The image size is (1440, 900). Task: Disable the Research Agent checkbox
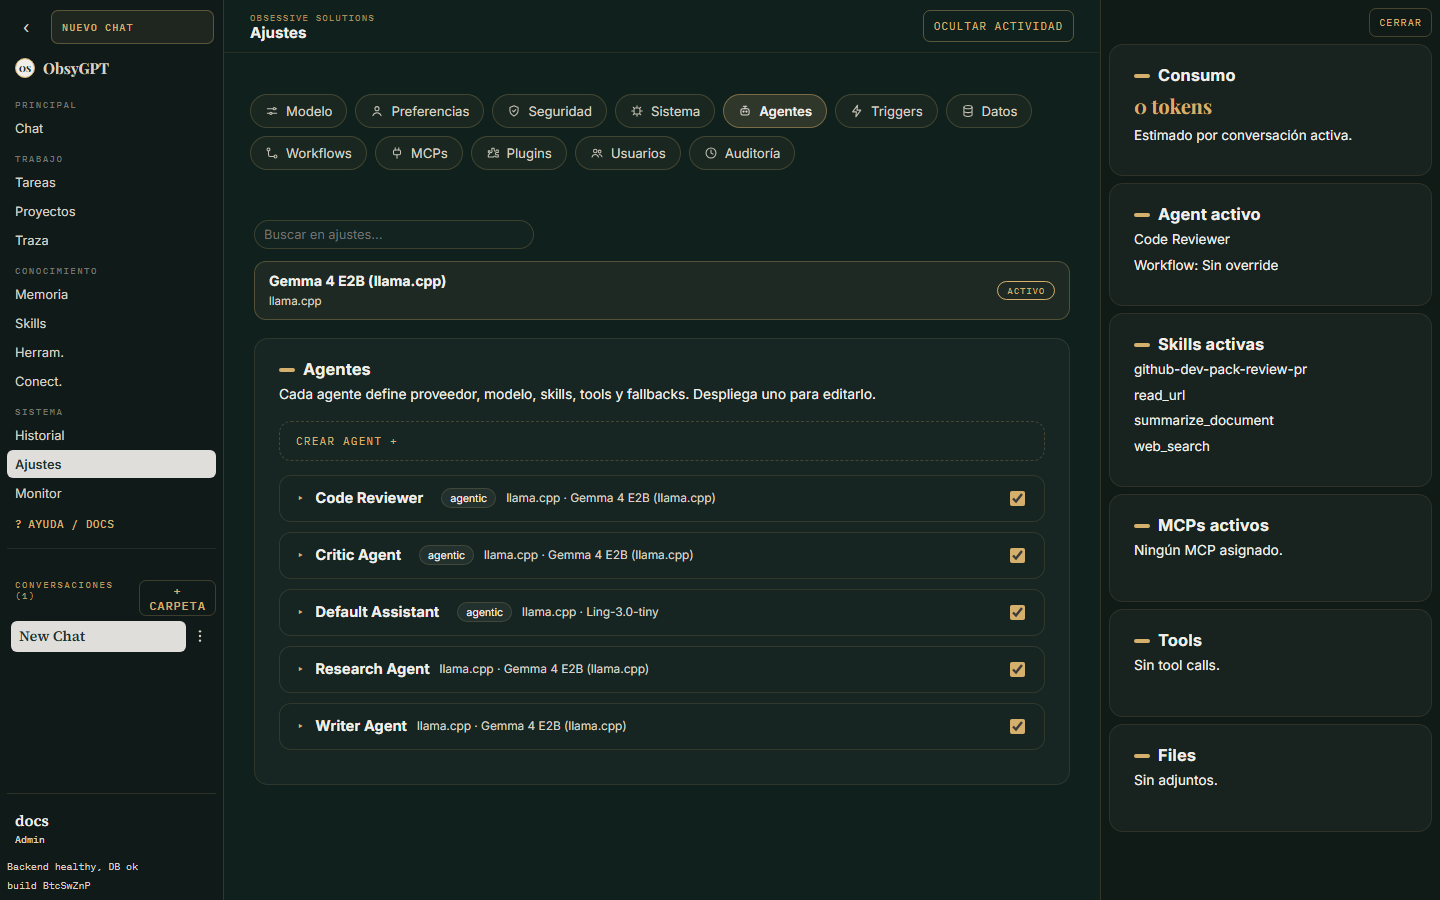click(x=1018, y=669)
